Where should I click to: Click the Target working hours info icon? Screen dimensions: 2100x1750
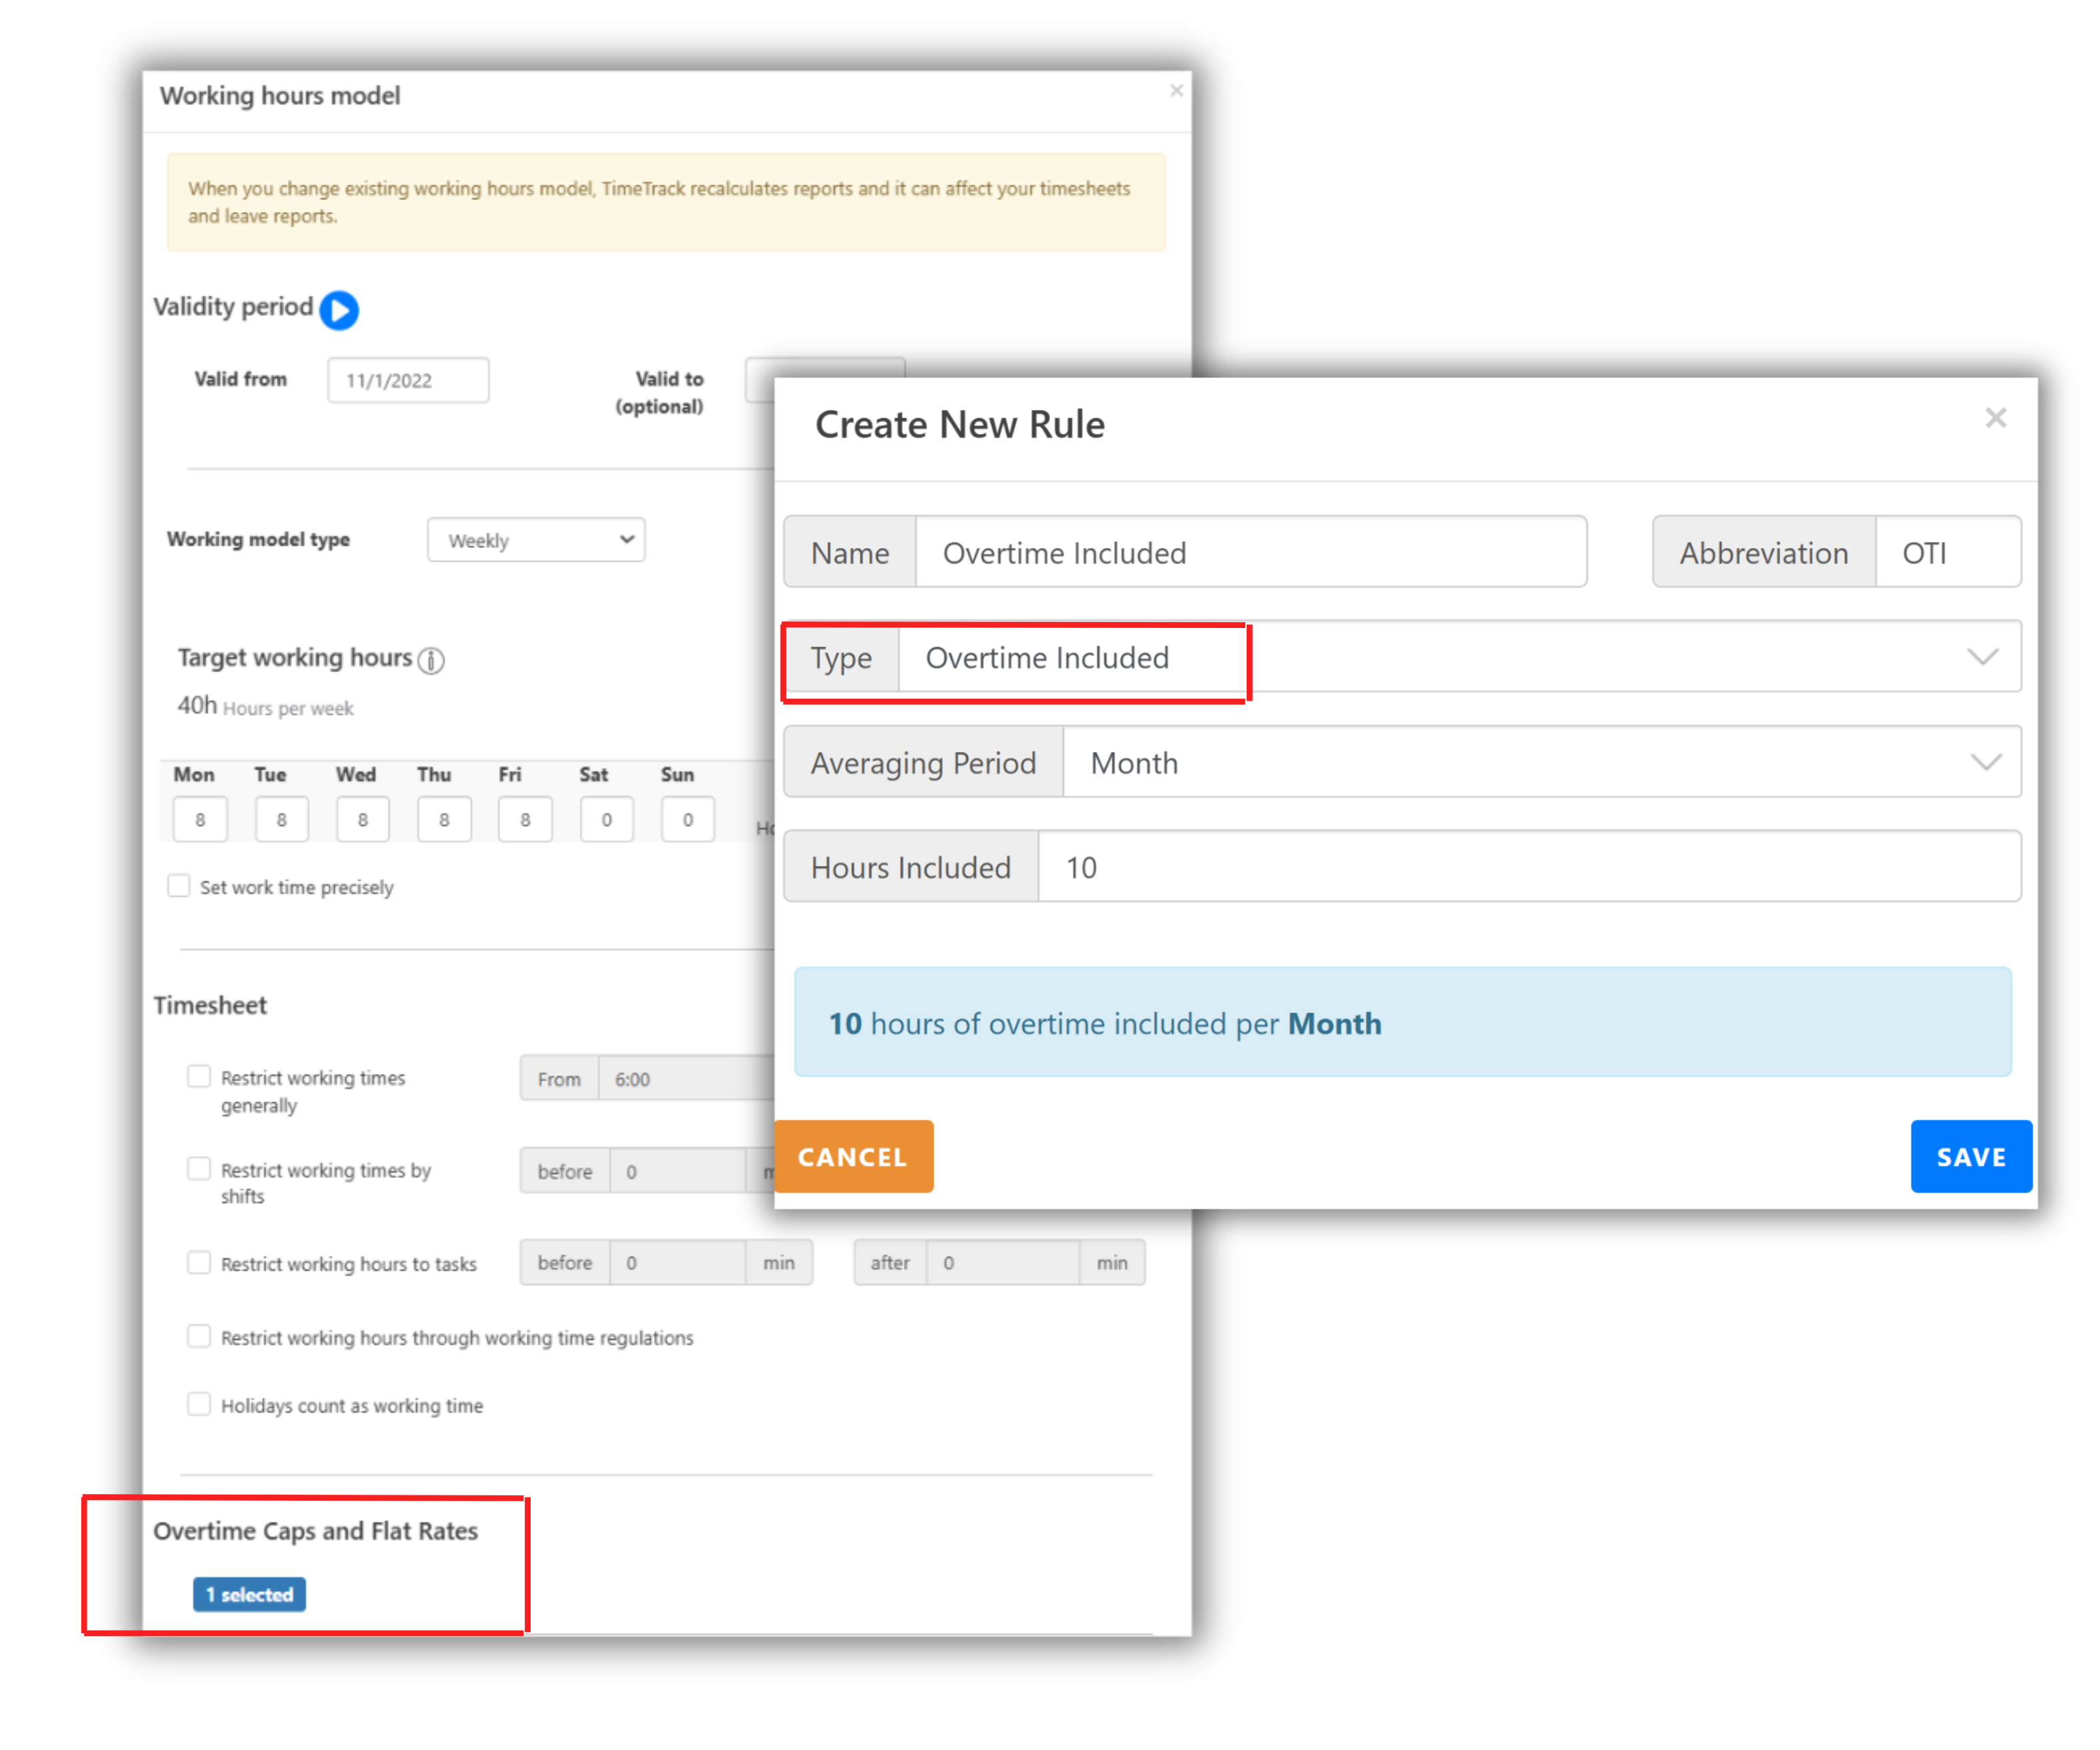coord(431,660)
